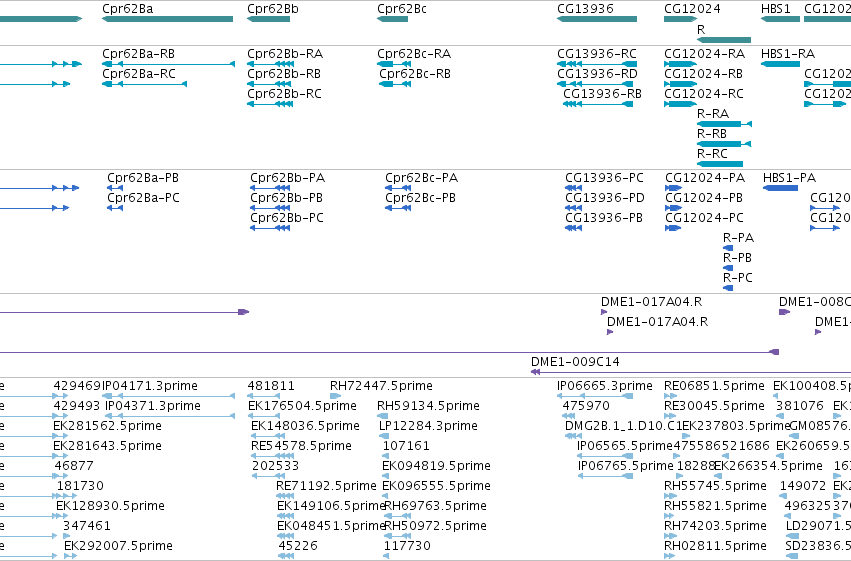This screenshot has height=561, width=851.
Task: Select transcript Cpr62Bb-RB label
Action: click(284, 74)
